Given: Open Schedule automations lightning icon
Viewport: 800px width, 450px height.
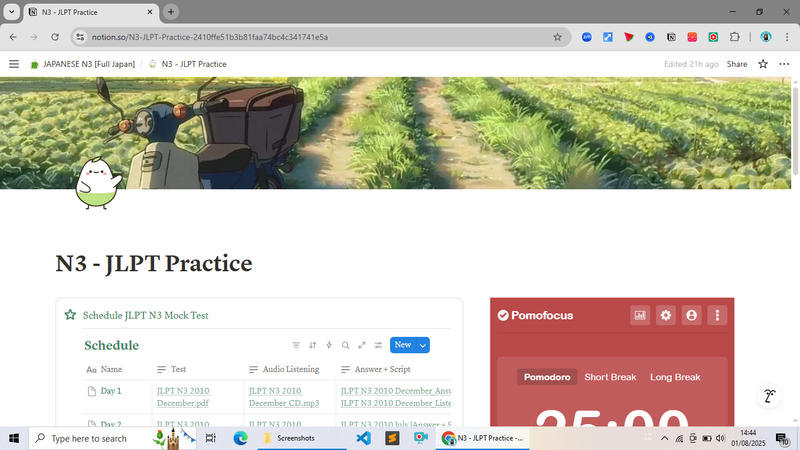Looking at the screenshot, I should [x=329, y=345].
